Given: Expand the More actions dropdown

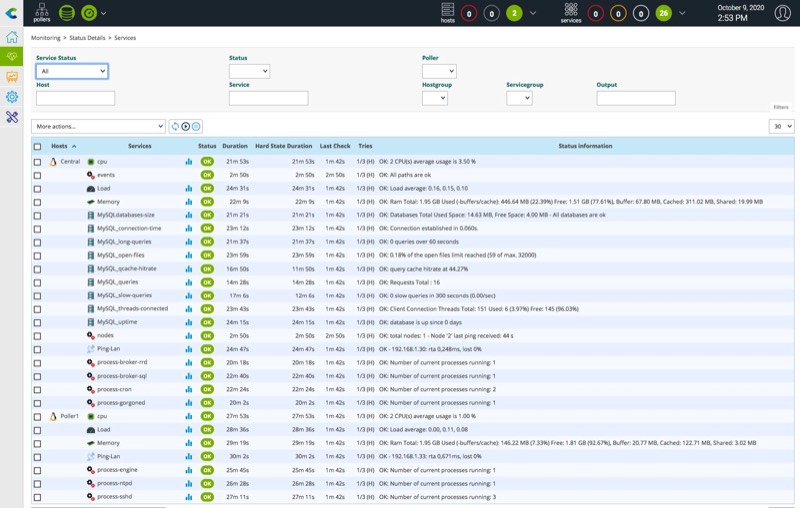Looking at the screenshot, I should (98, 127).
